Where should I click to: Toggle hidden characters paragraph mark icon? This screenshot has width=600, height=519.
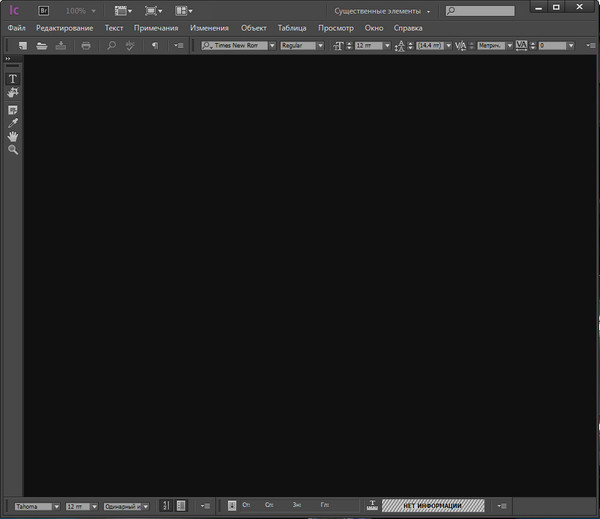[154, 46]
